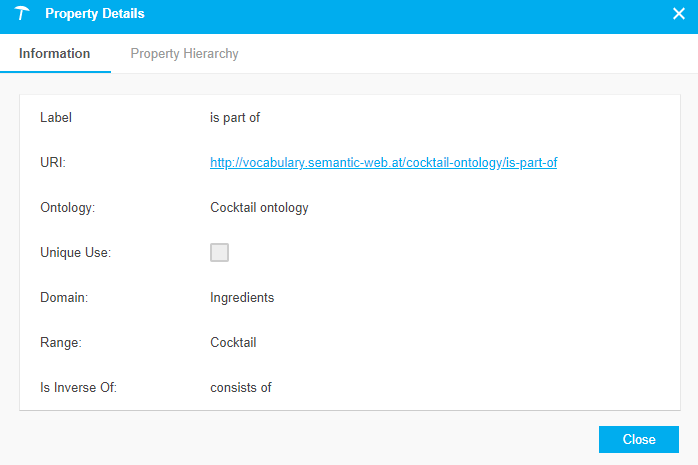The height and width of the screenshot is (465, 698).
Task: Click the 'Ingredients' domain value
Action: tap(242, 297)
